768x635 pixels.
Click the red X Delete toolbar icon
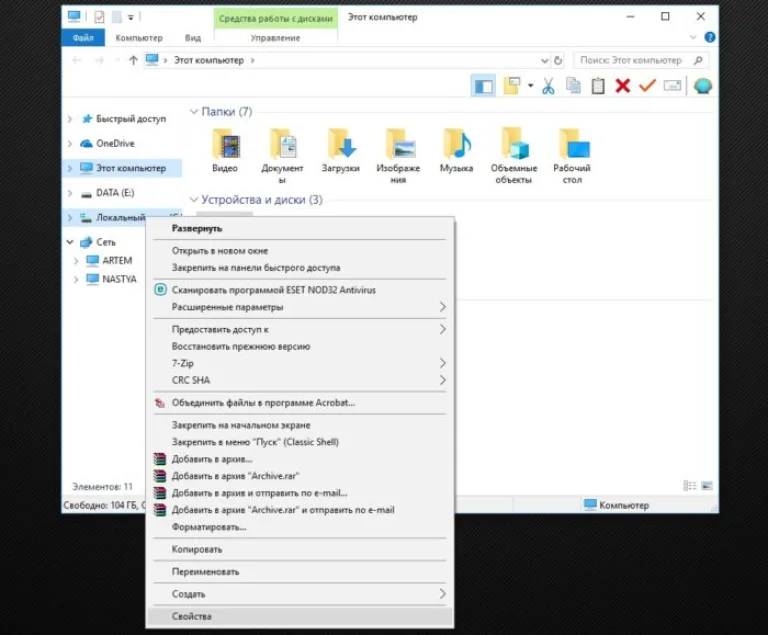[x=623, y=86]
